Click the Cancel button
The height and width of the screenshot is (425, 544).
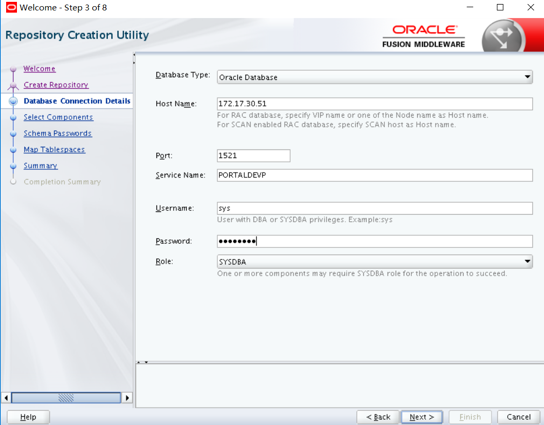coord(518,417)
